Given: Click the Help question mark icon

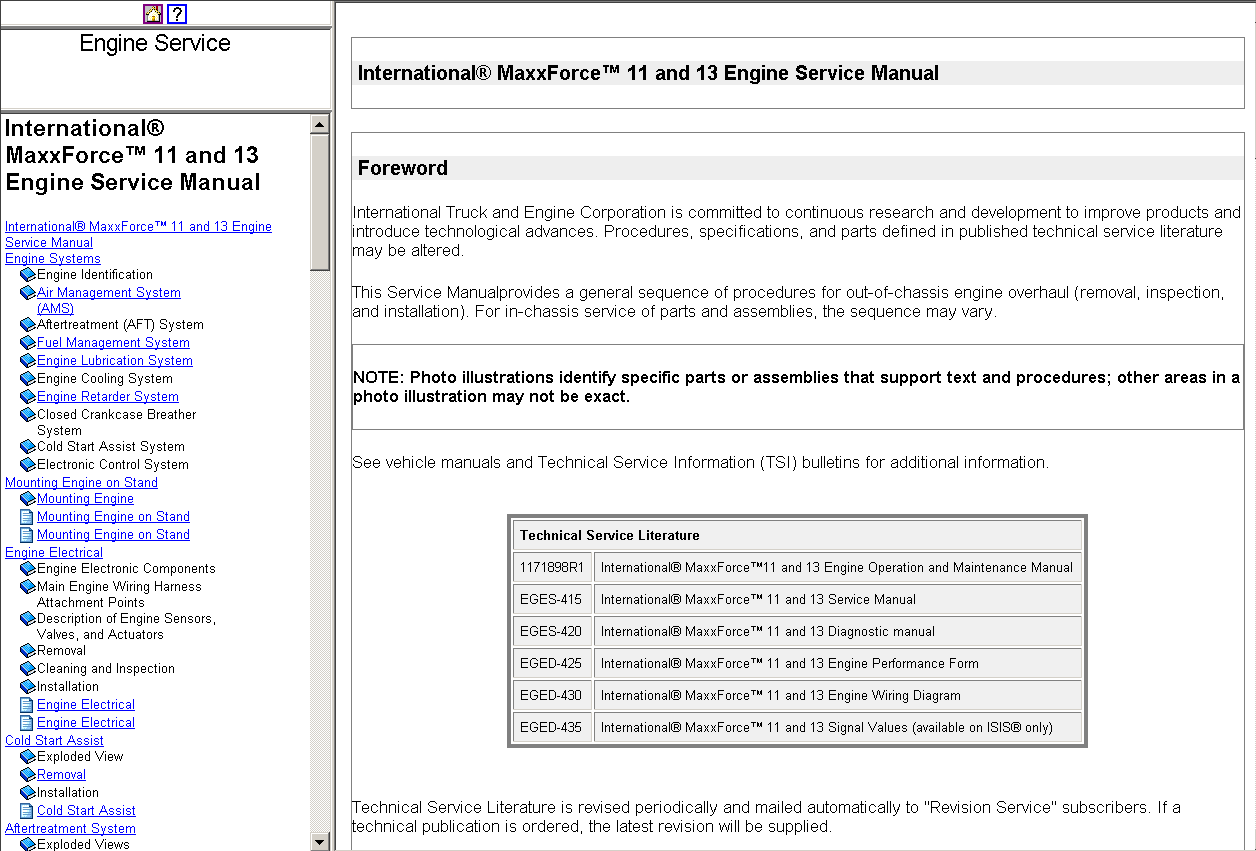Looking at the screenshot, I should pyautogui.click(x=177, y=14).
